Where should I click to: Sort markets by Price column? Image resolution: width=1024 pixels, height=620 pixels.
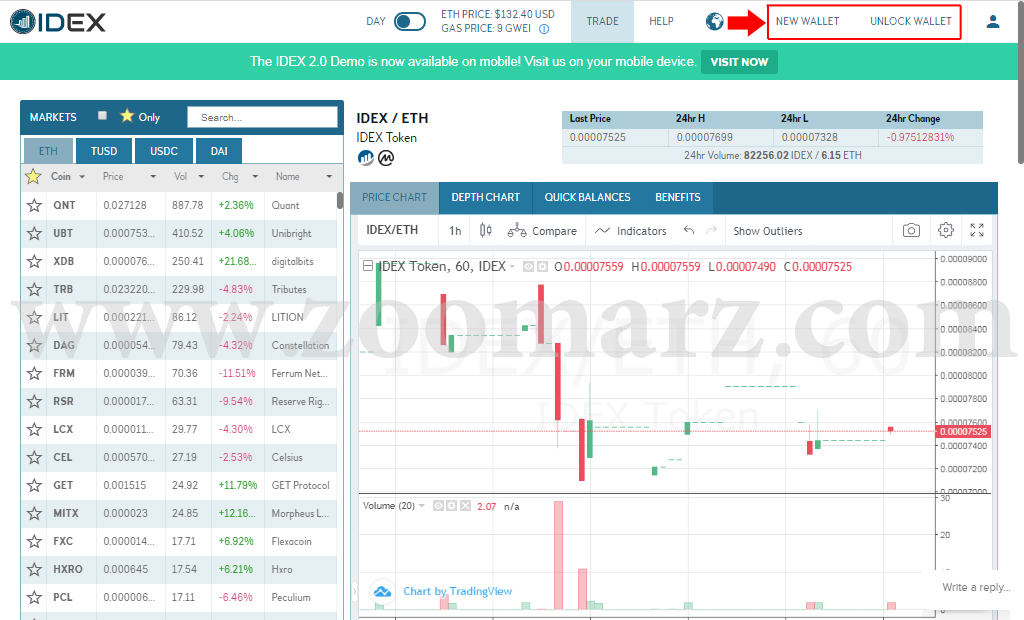[x=129, y=176]
